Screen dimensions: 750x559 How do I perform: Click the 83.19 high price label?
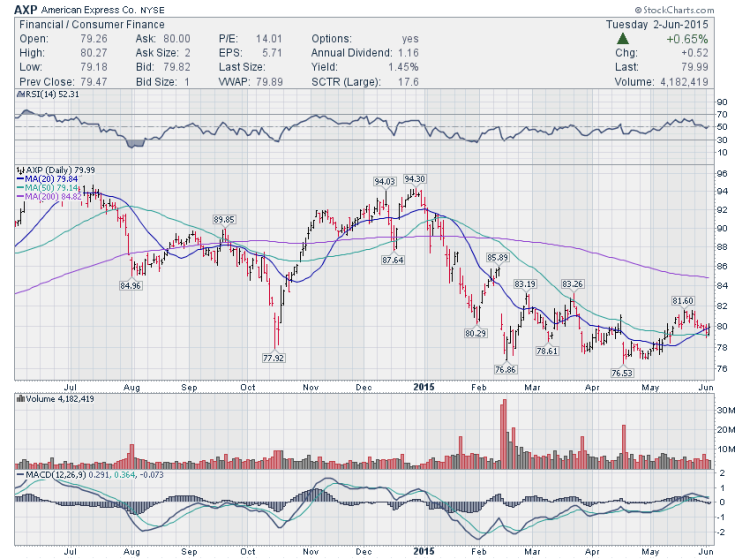(525, 284)
